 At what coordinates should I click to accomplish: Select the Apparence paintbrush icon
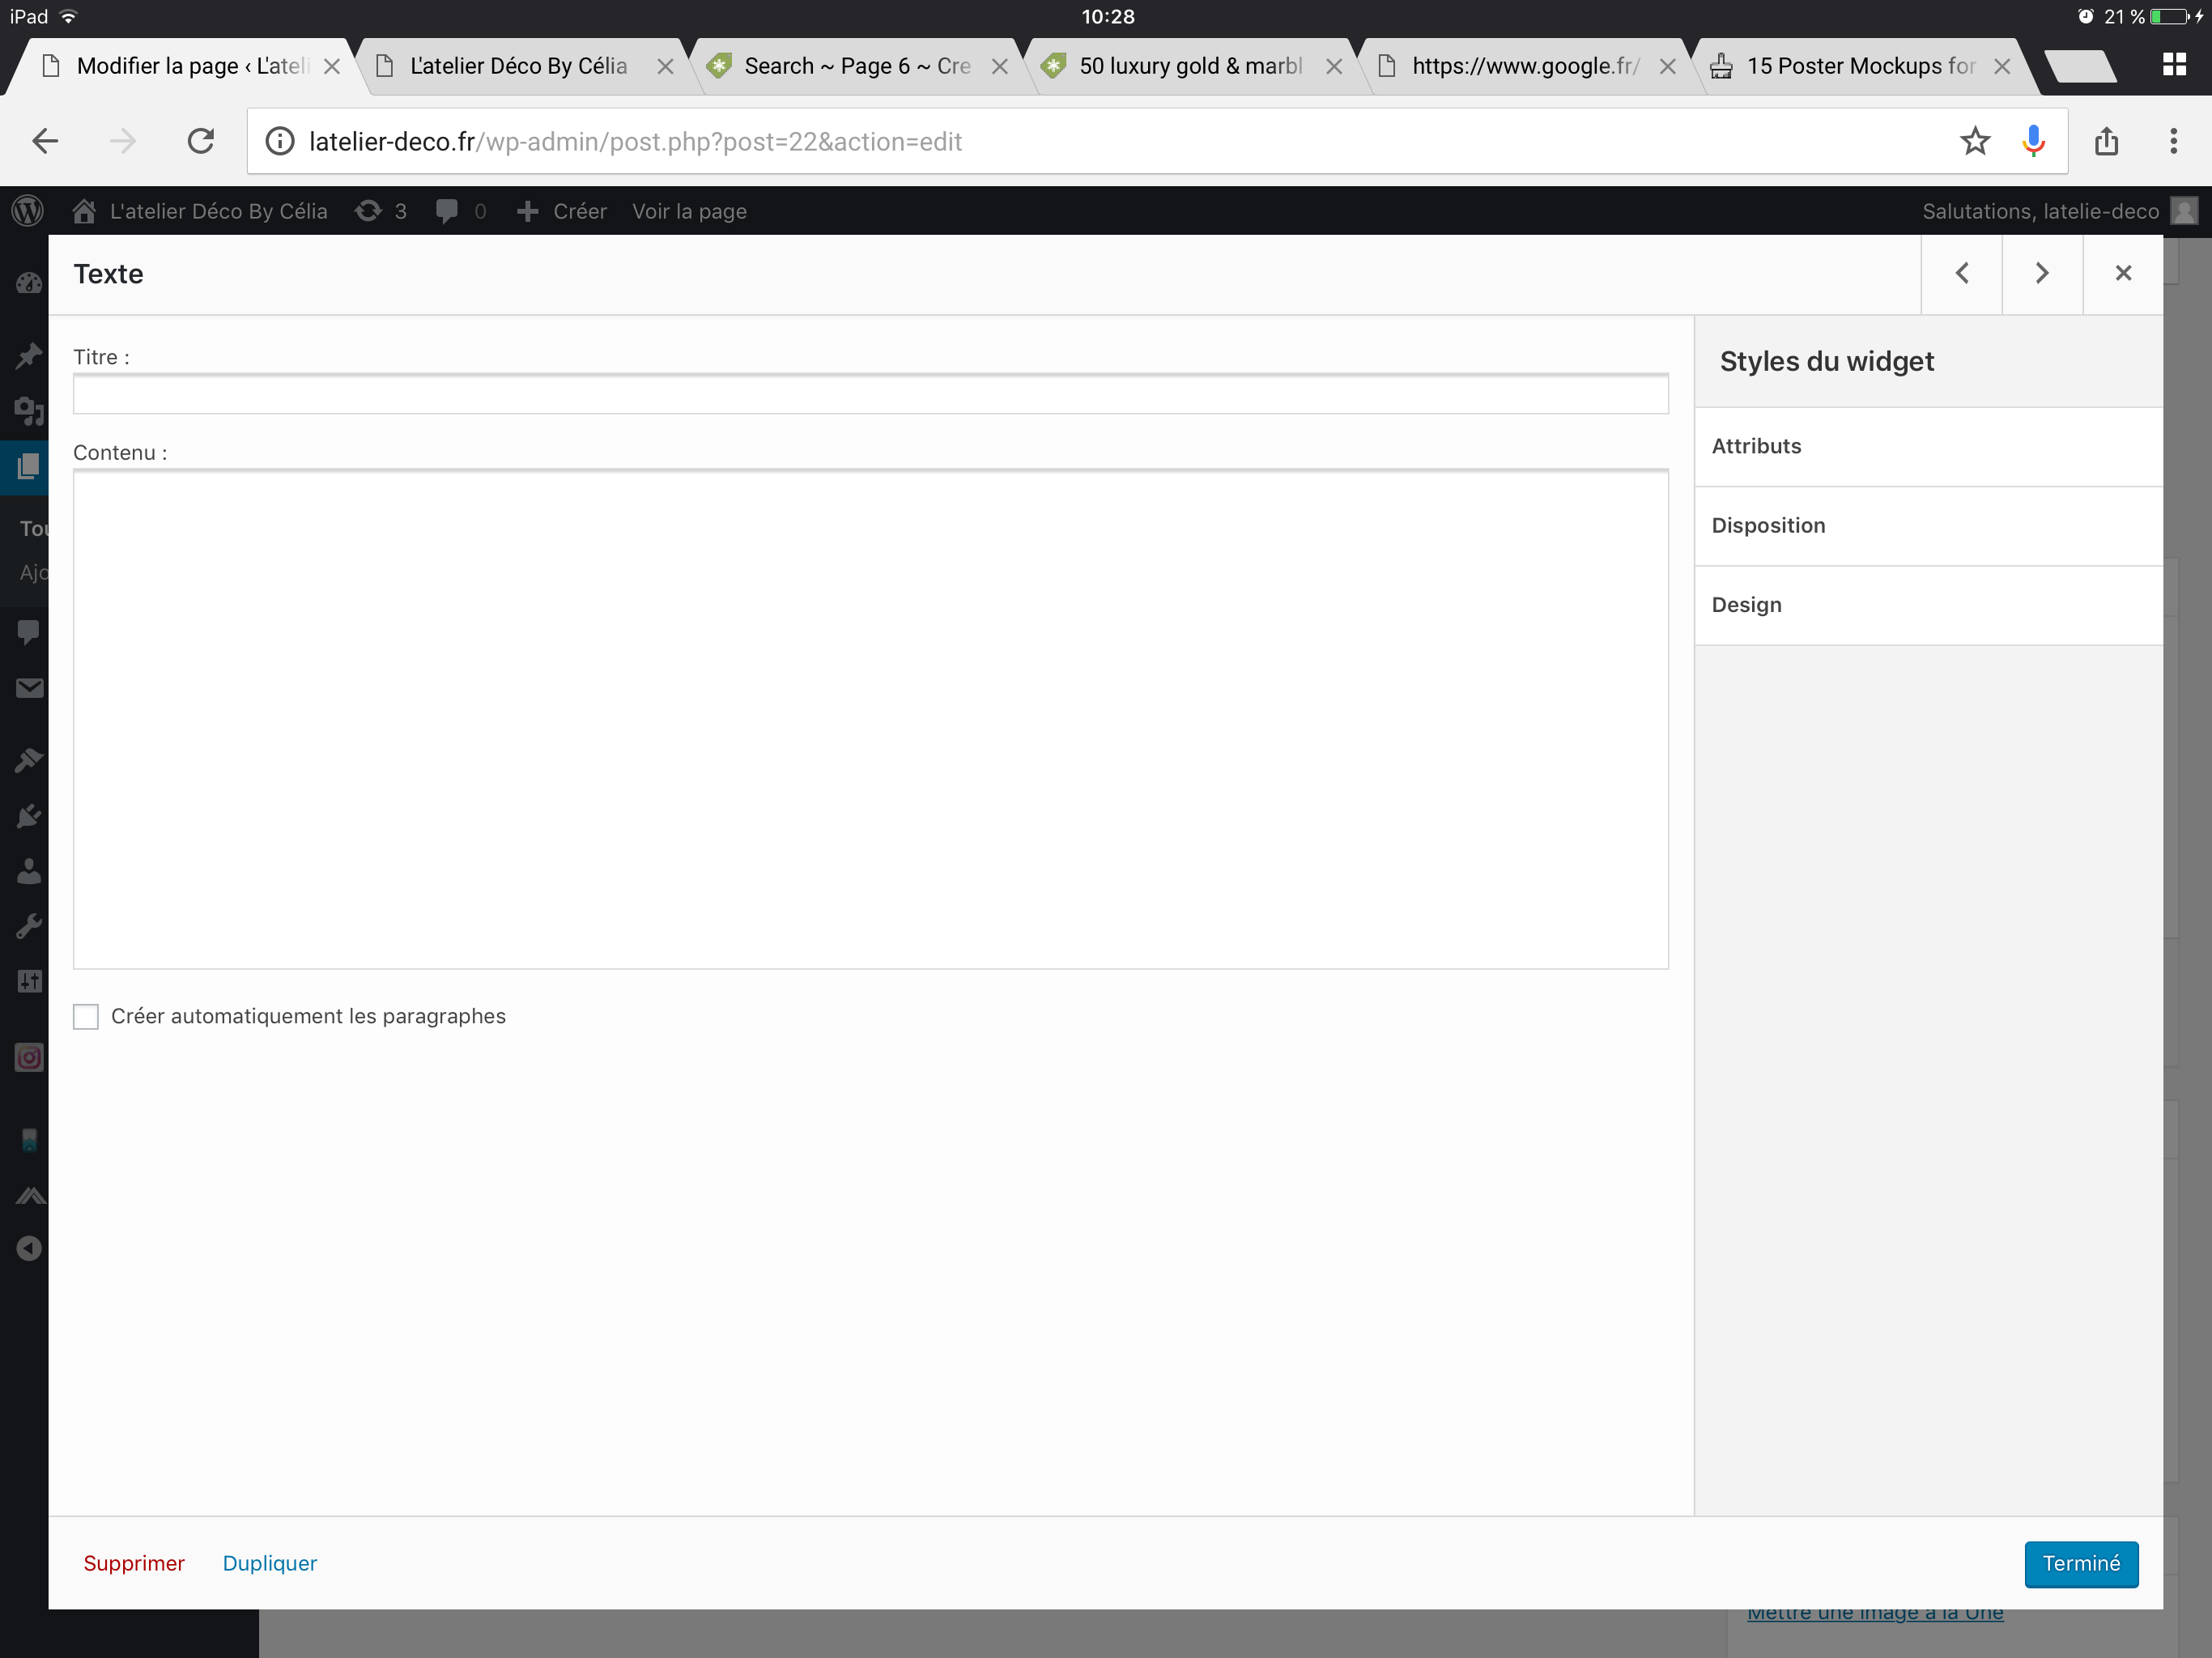coord(28,760)
